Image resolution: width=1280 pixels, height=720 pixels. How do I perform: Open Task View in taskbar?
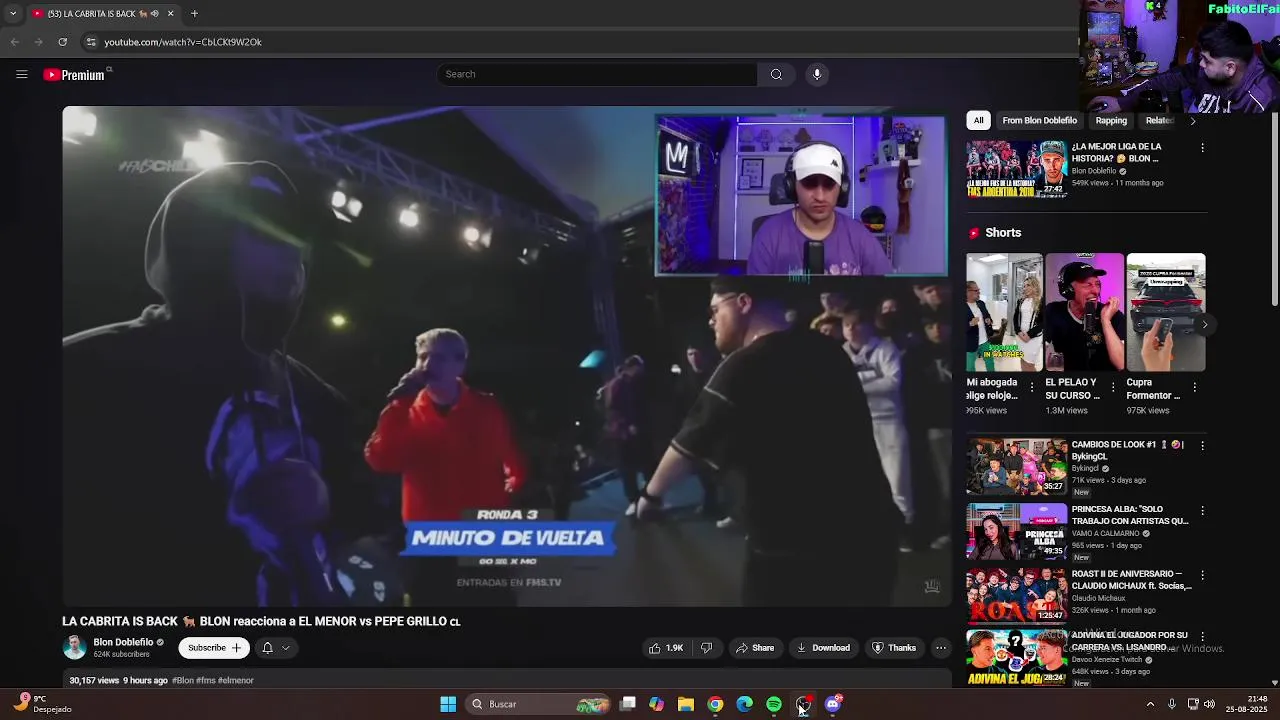coord(628,704)
